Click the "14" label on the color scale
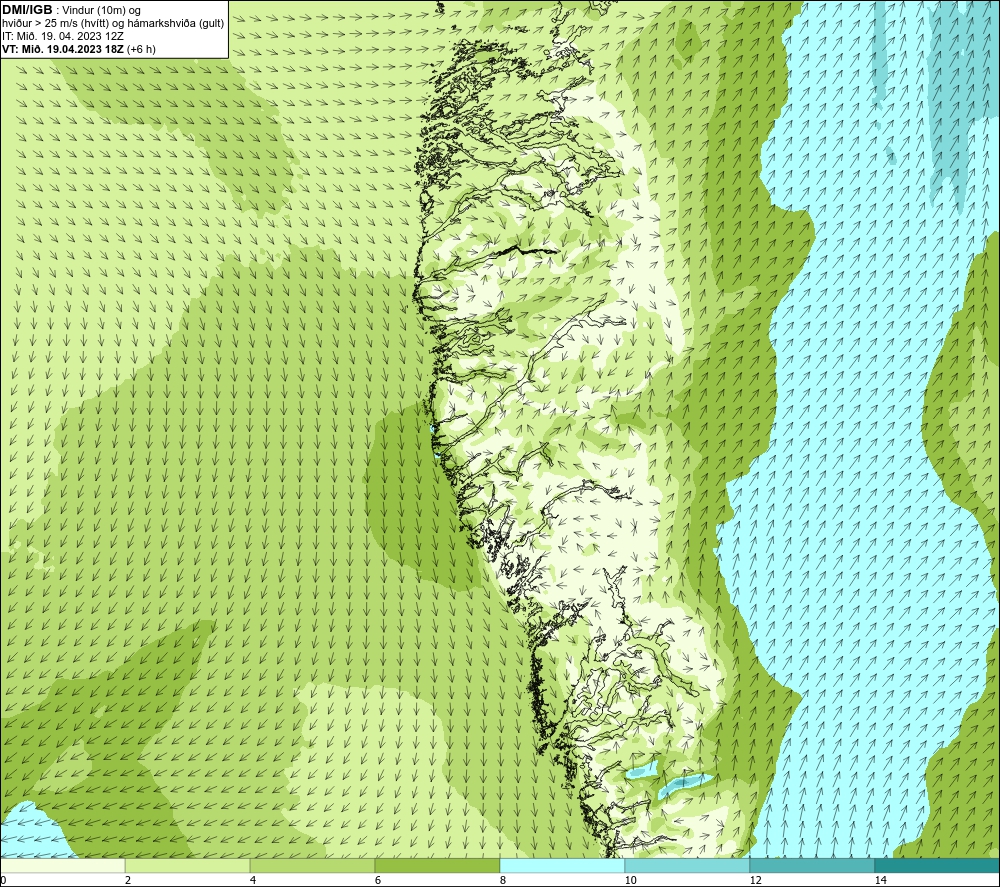This screenshot has height=887, width=1000. point(881,880)
